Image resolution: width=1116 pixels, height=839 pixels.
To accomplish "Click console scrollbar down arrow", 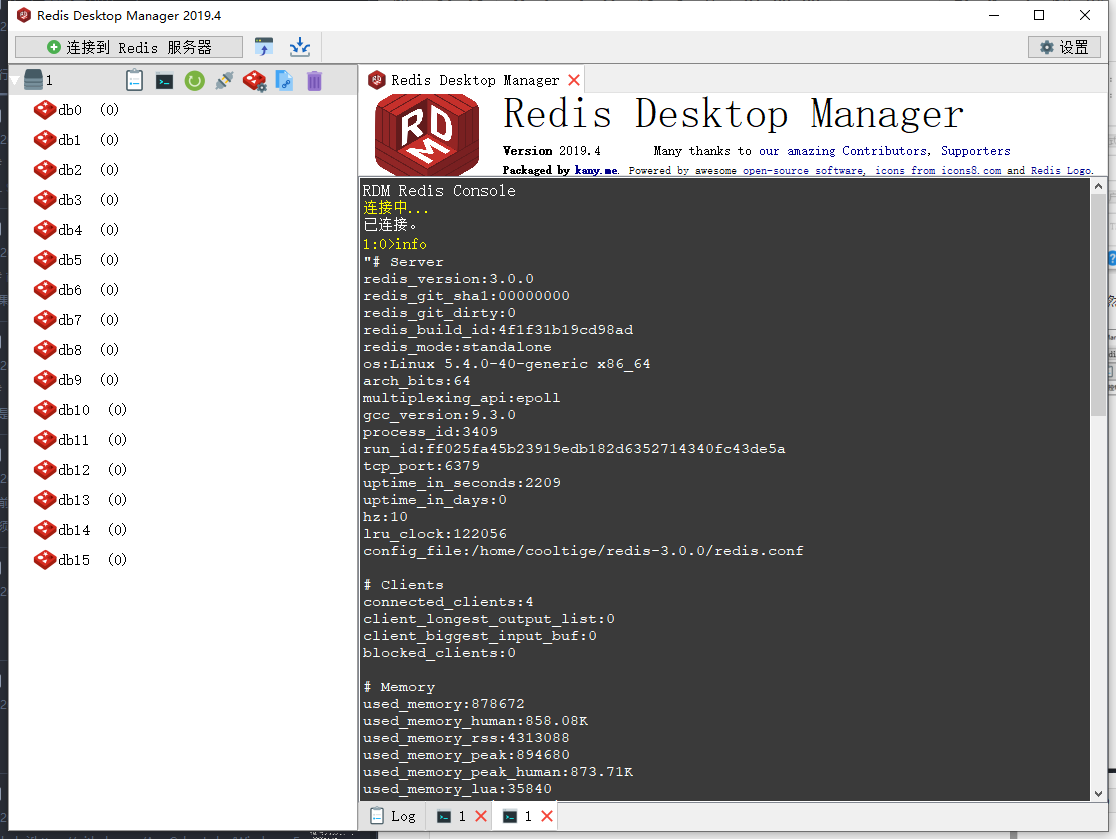I will coord(1098,793).
